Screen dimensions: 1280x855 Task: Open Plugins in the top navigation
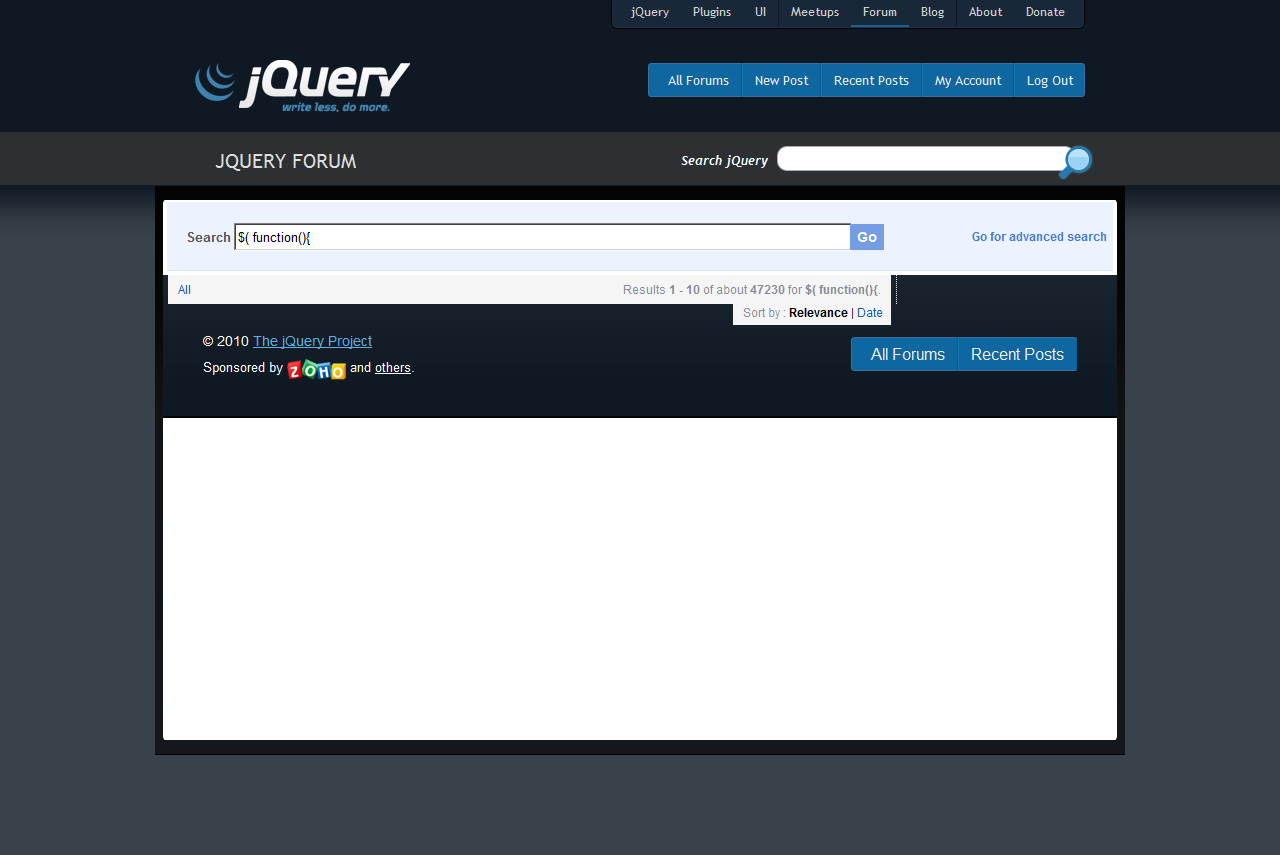tap(712, 12)
